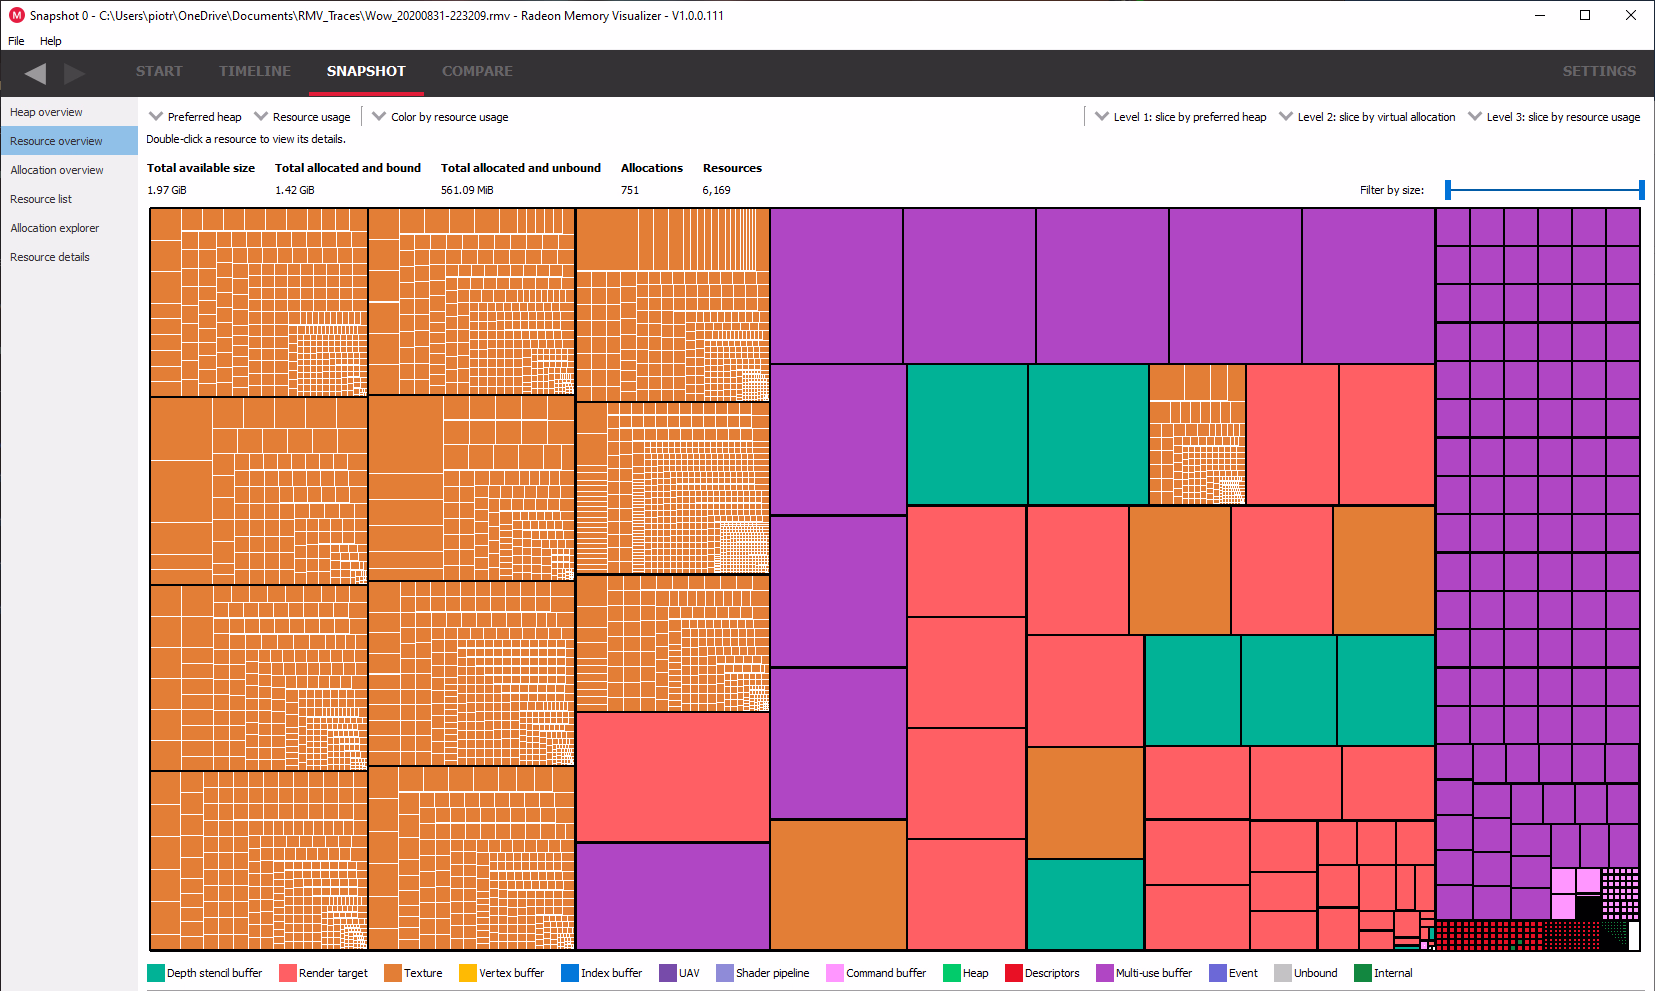Click the Depth stencil buffer legend swatch
Screen dimensions: 1655x991
pyautogui.click(x=156, y=973)
